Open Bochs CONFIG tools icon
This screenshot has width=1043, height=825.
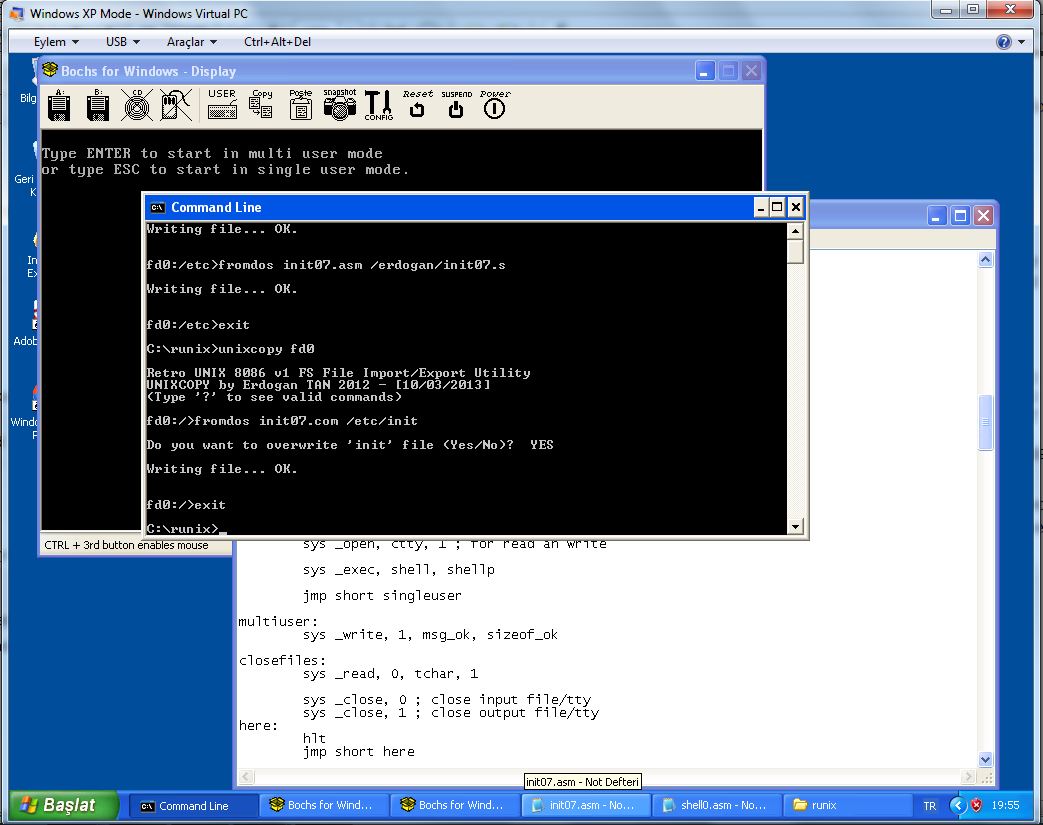[x=378, y=105]
